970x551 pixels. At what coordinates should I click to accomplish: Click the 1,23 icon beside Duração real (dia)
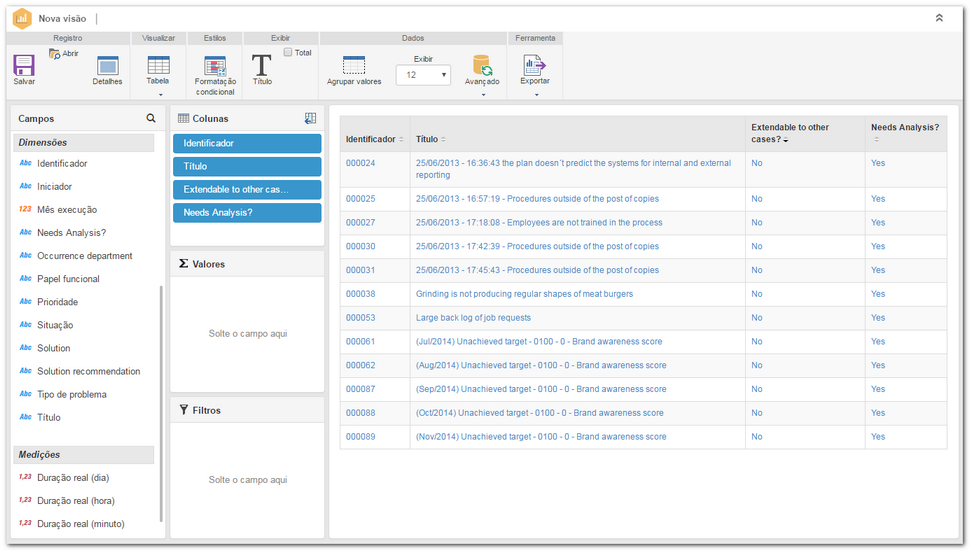(25, 477)
